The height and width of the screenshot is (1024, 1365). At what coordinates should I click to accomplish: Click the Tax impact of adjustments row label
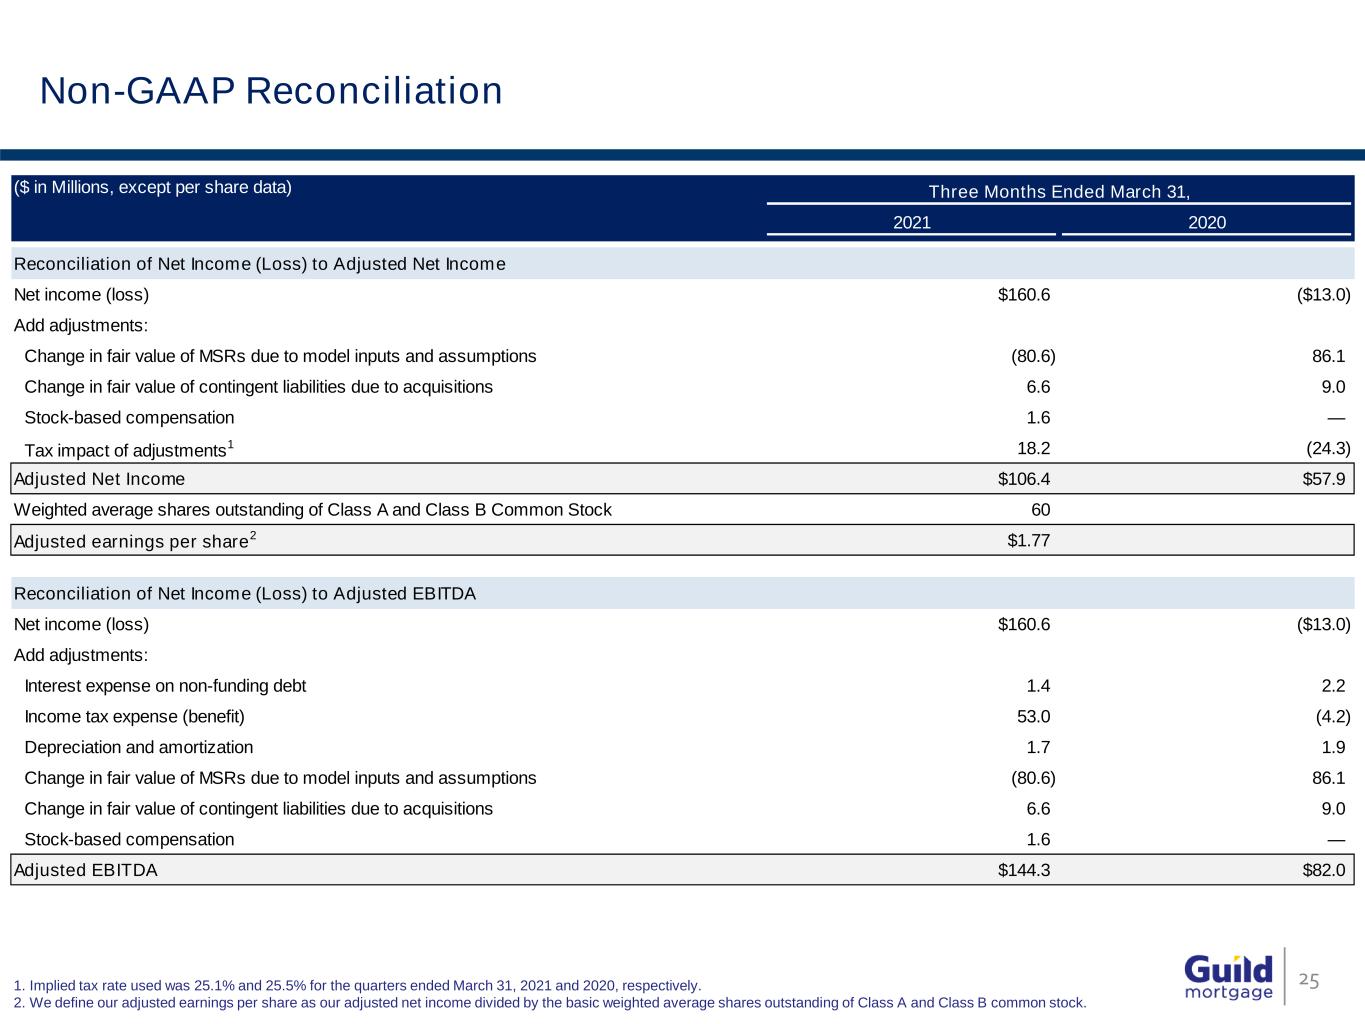pos(125,450)
